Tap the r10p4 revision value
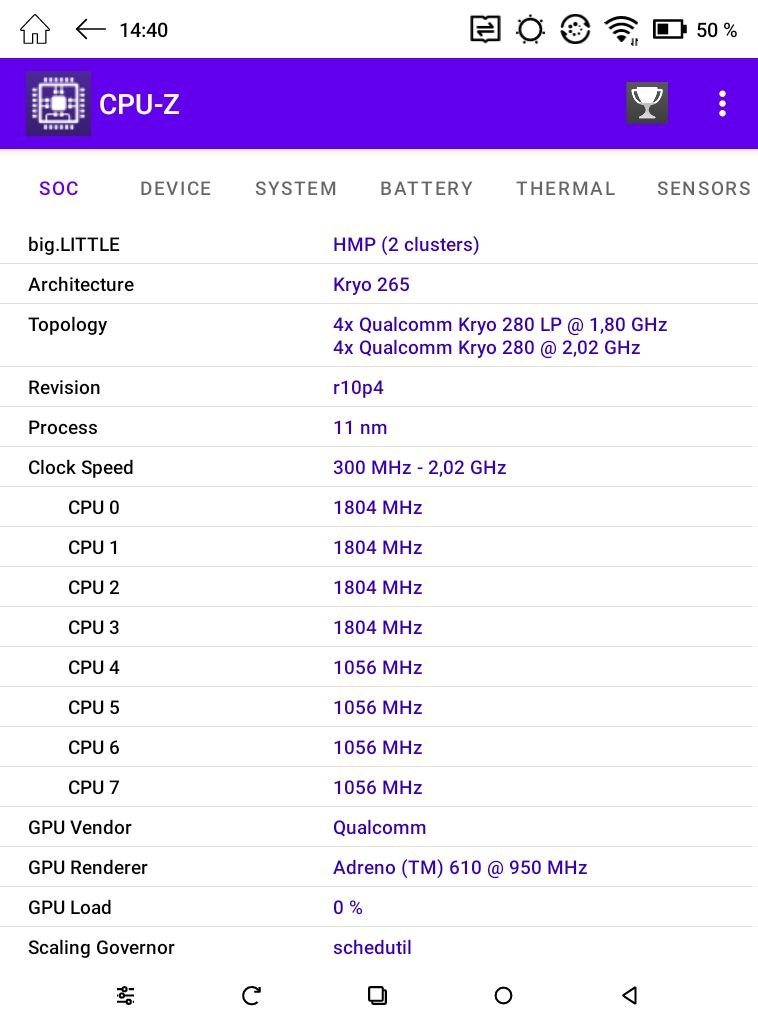Image resolution: width=758 pixels, height=1024 pixels. pyautogui.click(x=358, y=388)
